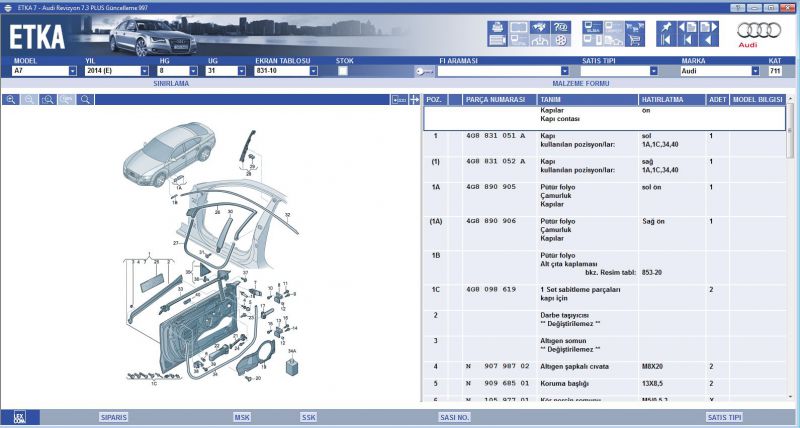
Task: Click the plain magnifier search icon
Action: pos(85,99)
